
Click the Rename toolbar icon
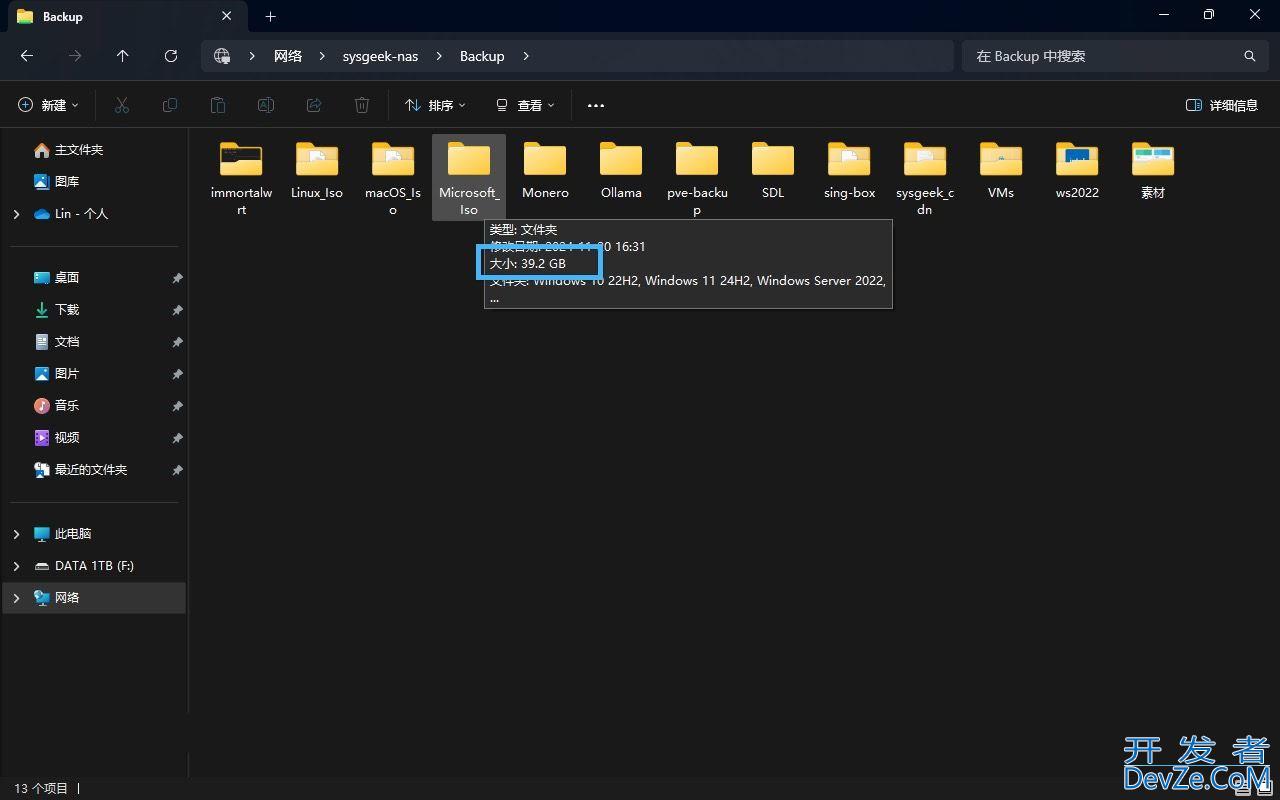[266, 105]
